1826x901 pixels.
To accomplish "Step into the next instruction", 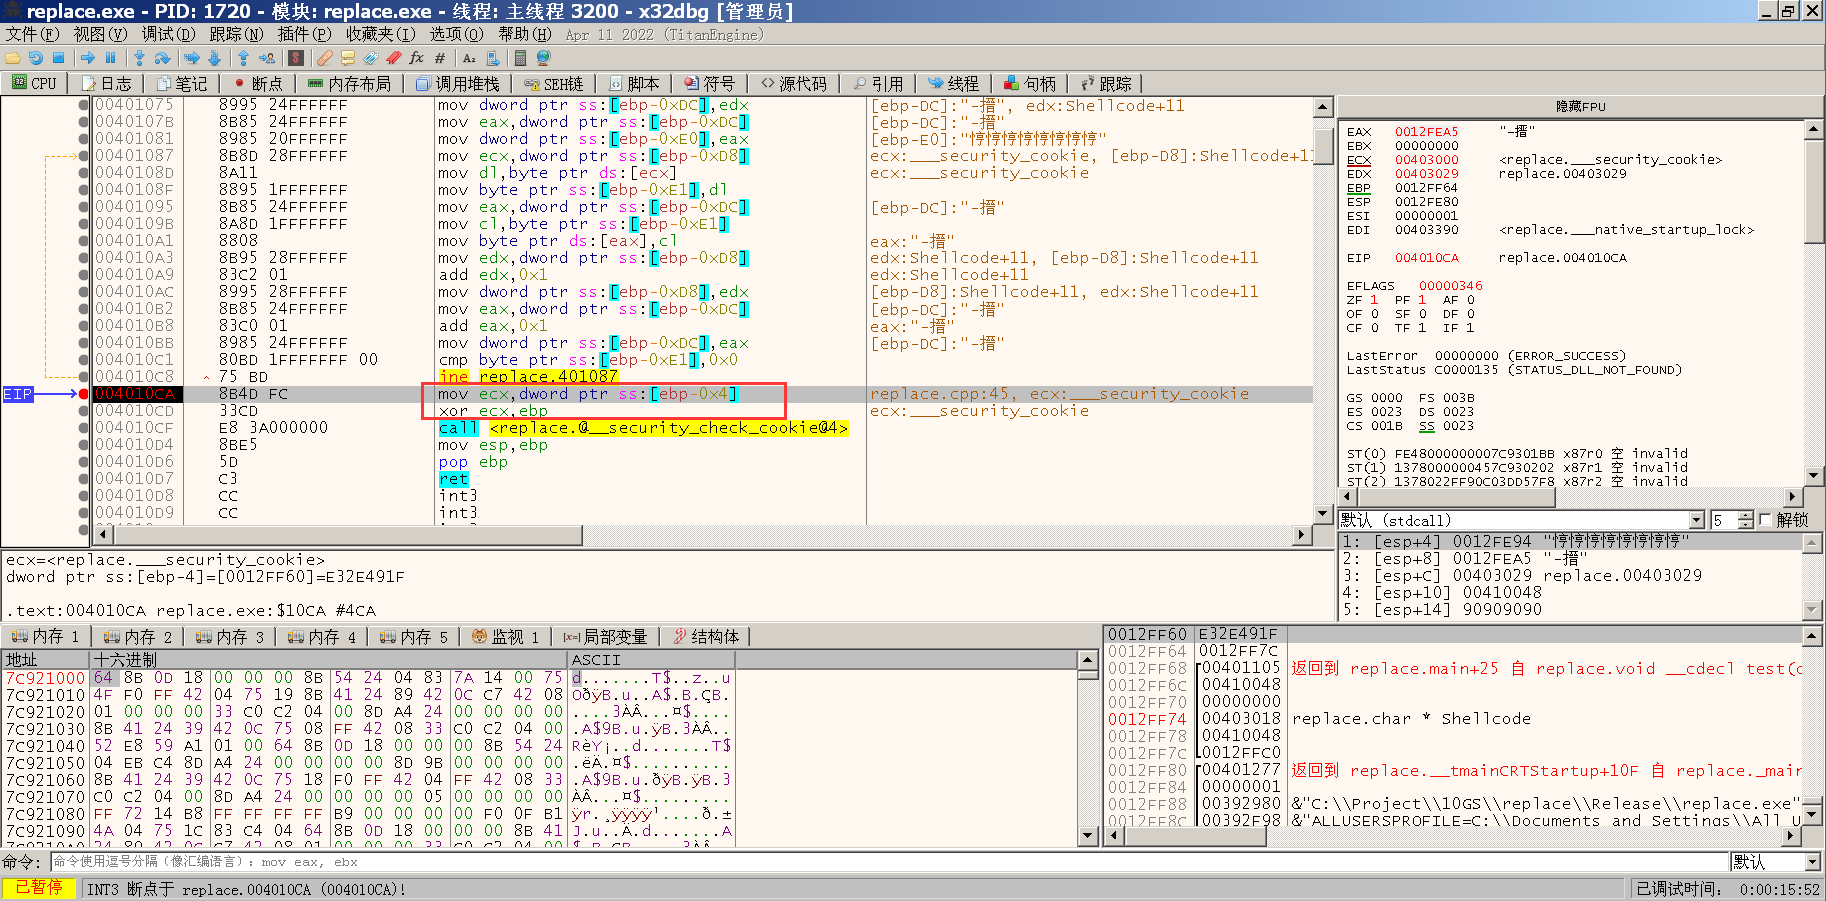I will click(x=139, y=57).
